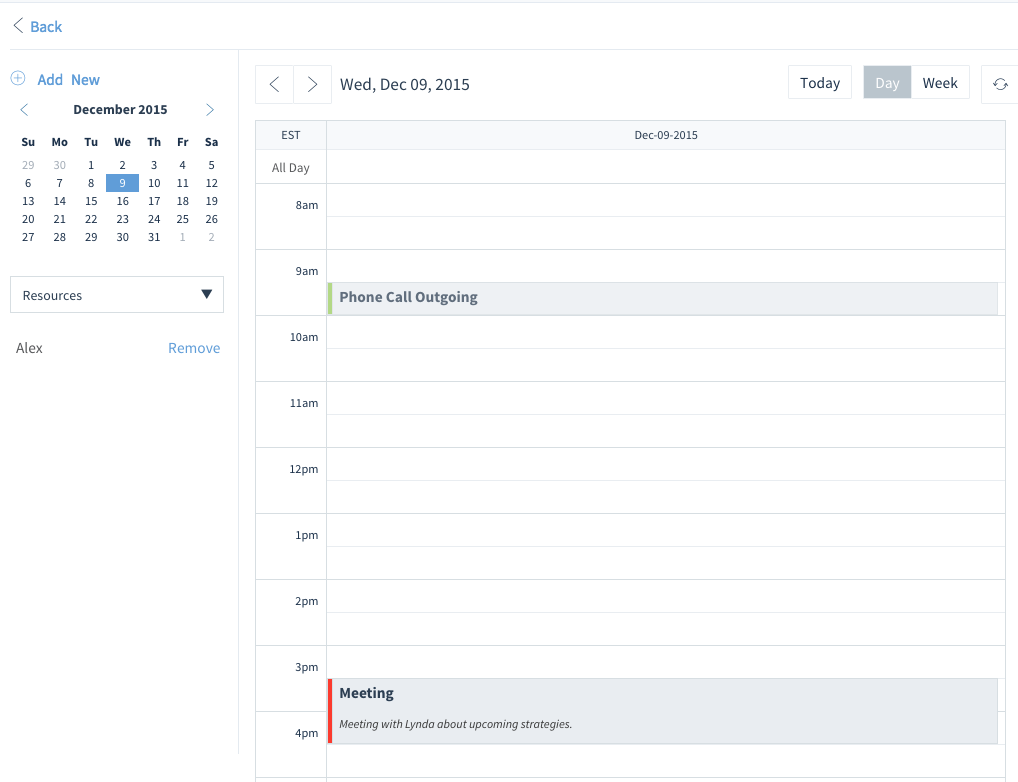Click the All Day row
The width and height of the screenshot is (1018, 782).
(x=665, y=167)
